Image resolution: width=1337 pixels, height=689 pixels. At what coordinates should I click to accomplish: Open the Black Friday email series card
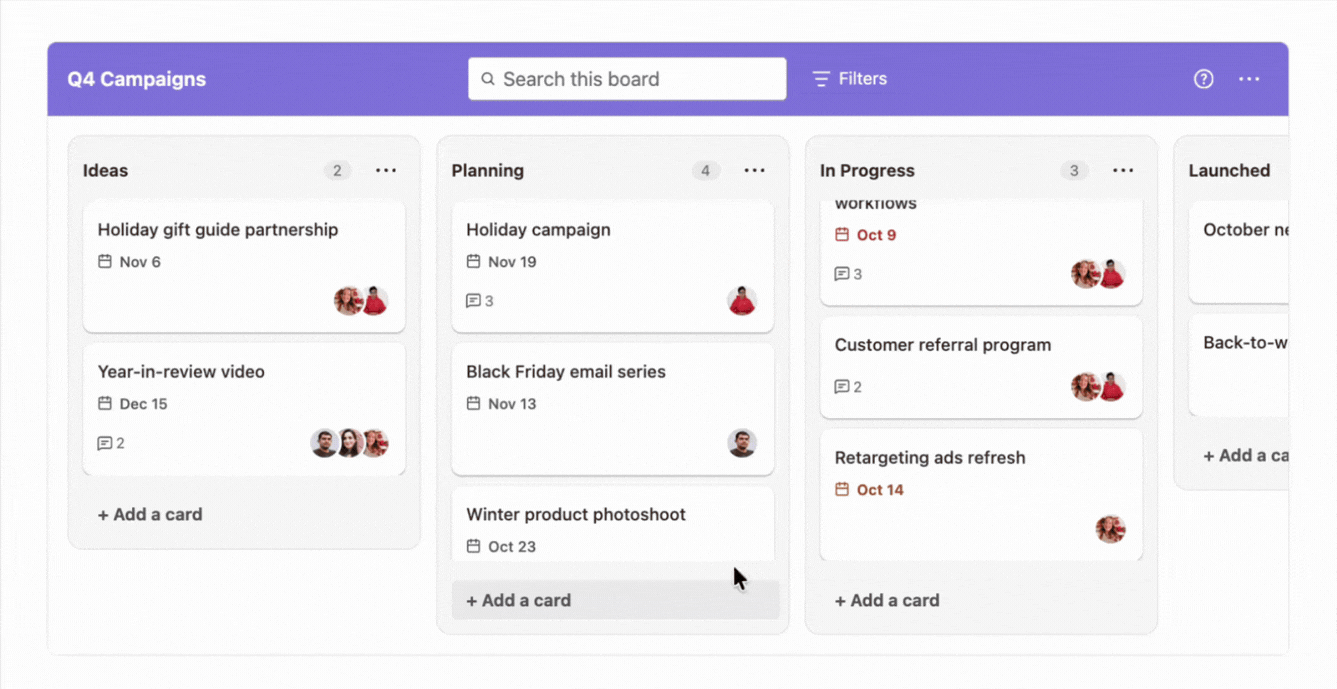point(612,409)
